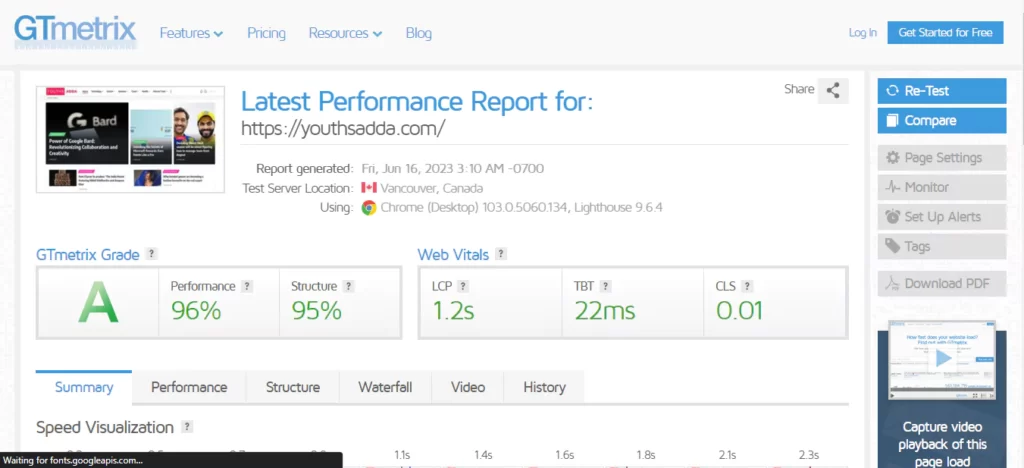Click Get Started for Free button

click(945, 33)
